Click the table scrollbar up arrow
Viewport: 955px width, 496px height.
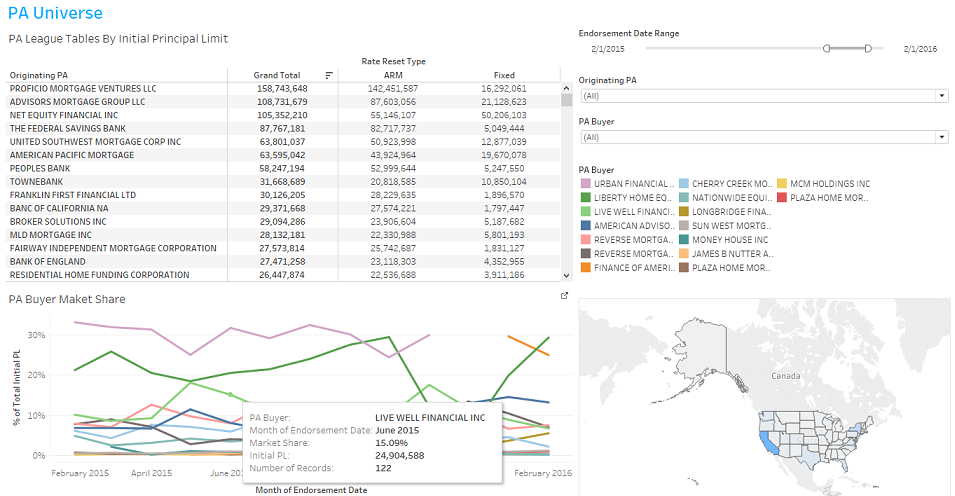pyautogui.click(x=566, y=88)
